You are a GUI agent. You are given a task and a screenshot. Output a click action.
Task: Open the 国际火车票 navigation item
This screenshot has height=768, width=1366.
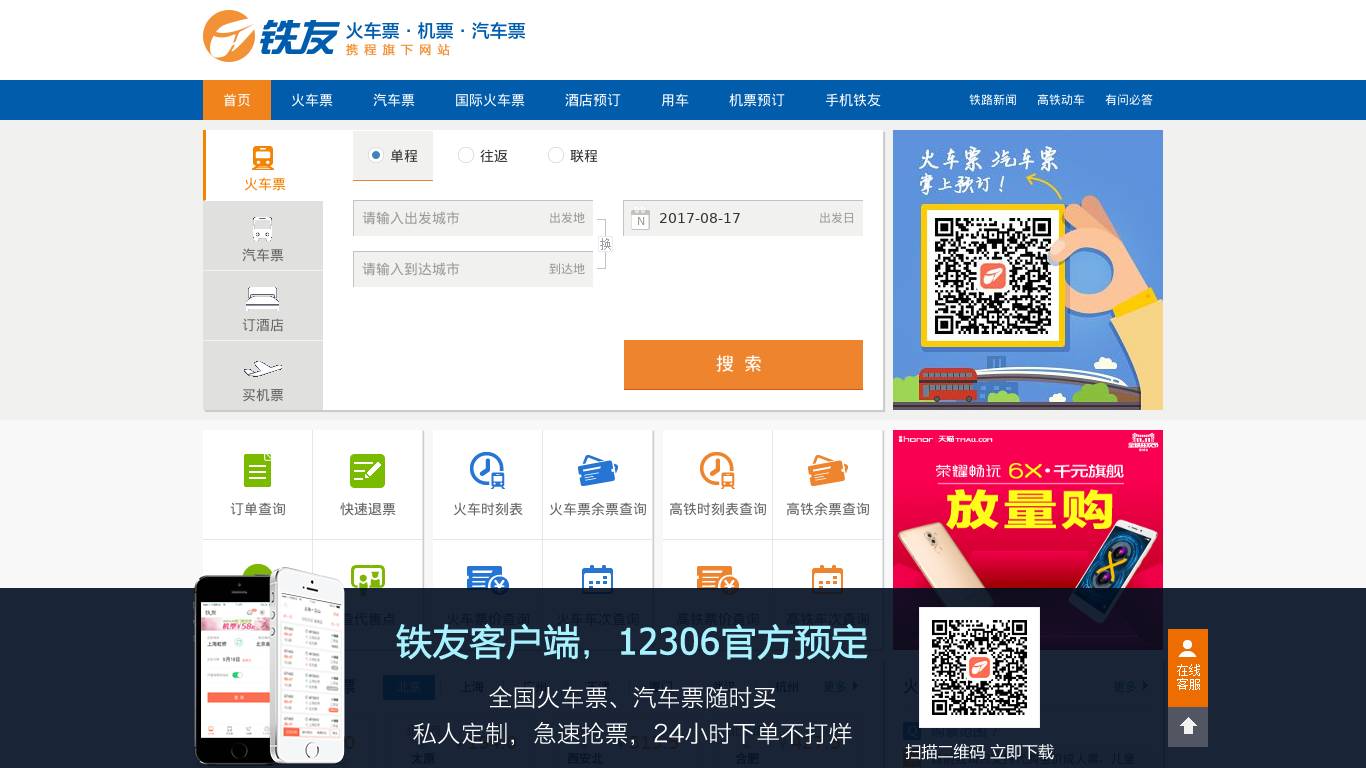point(490,100)
